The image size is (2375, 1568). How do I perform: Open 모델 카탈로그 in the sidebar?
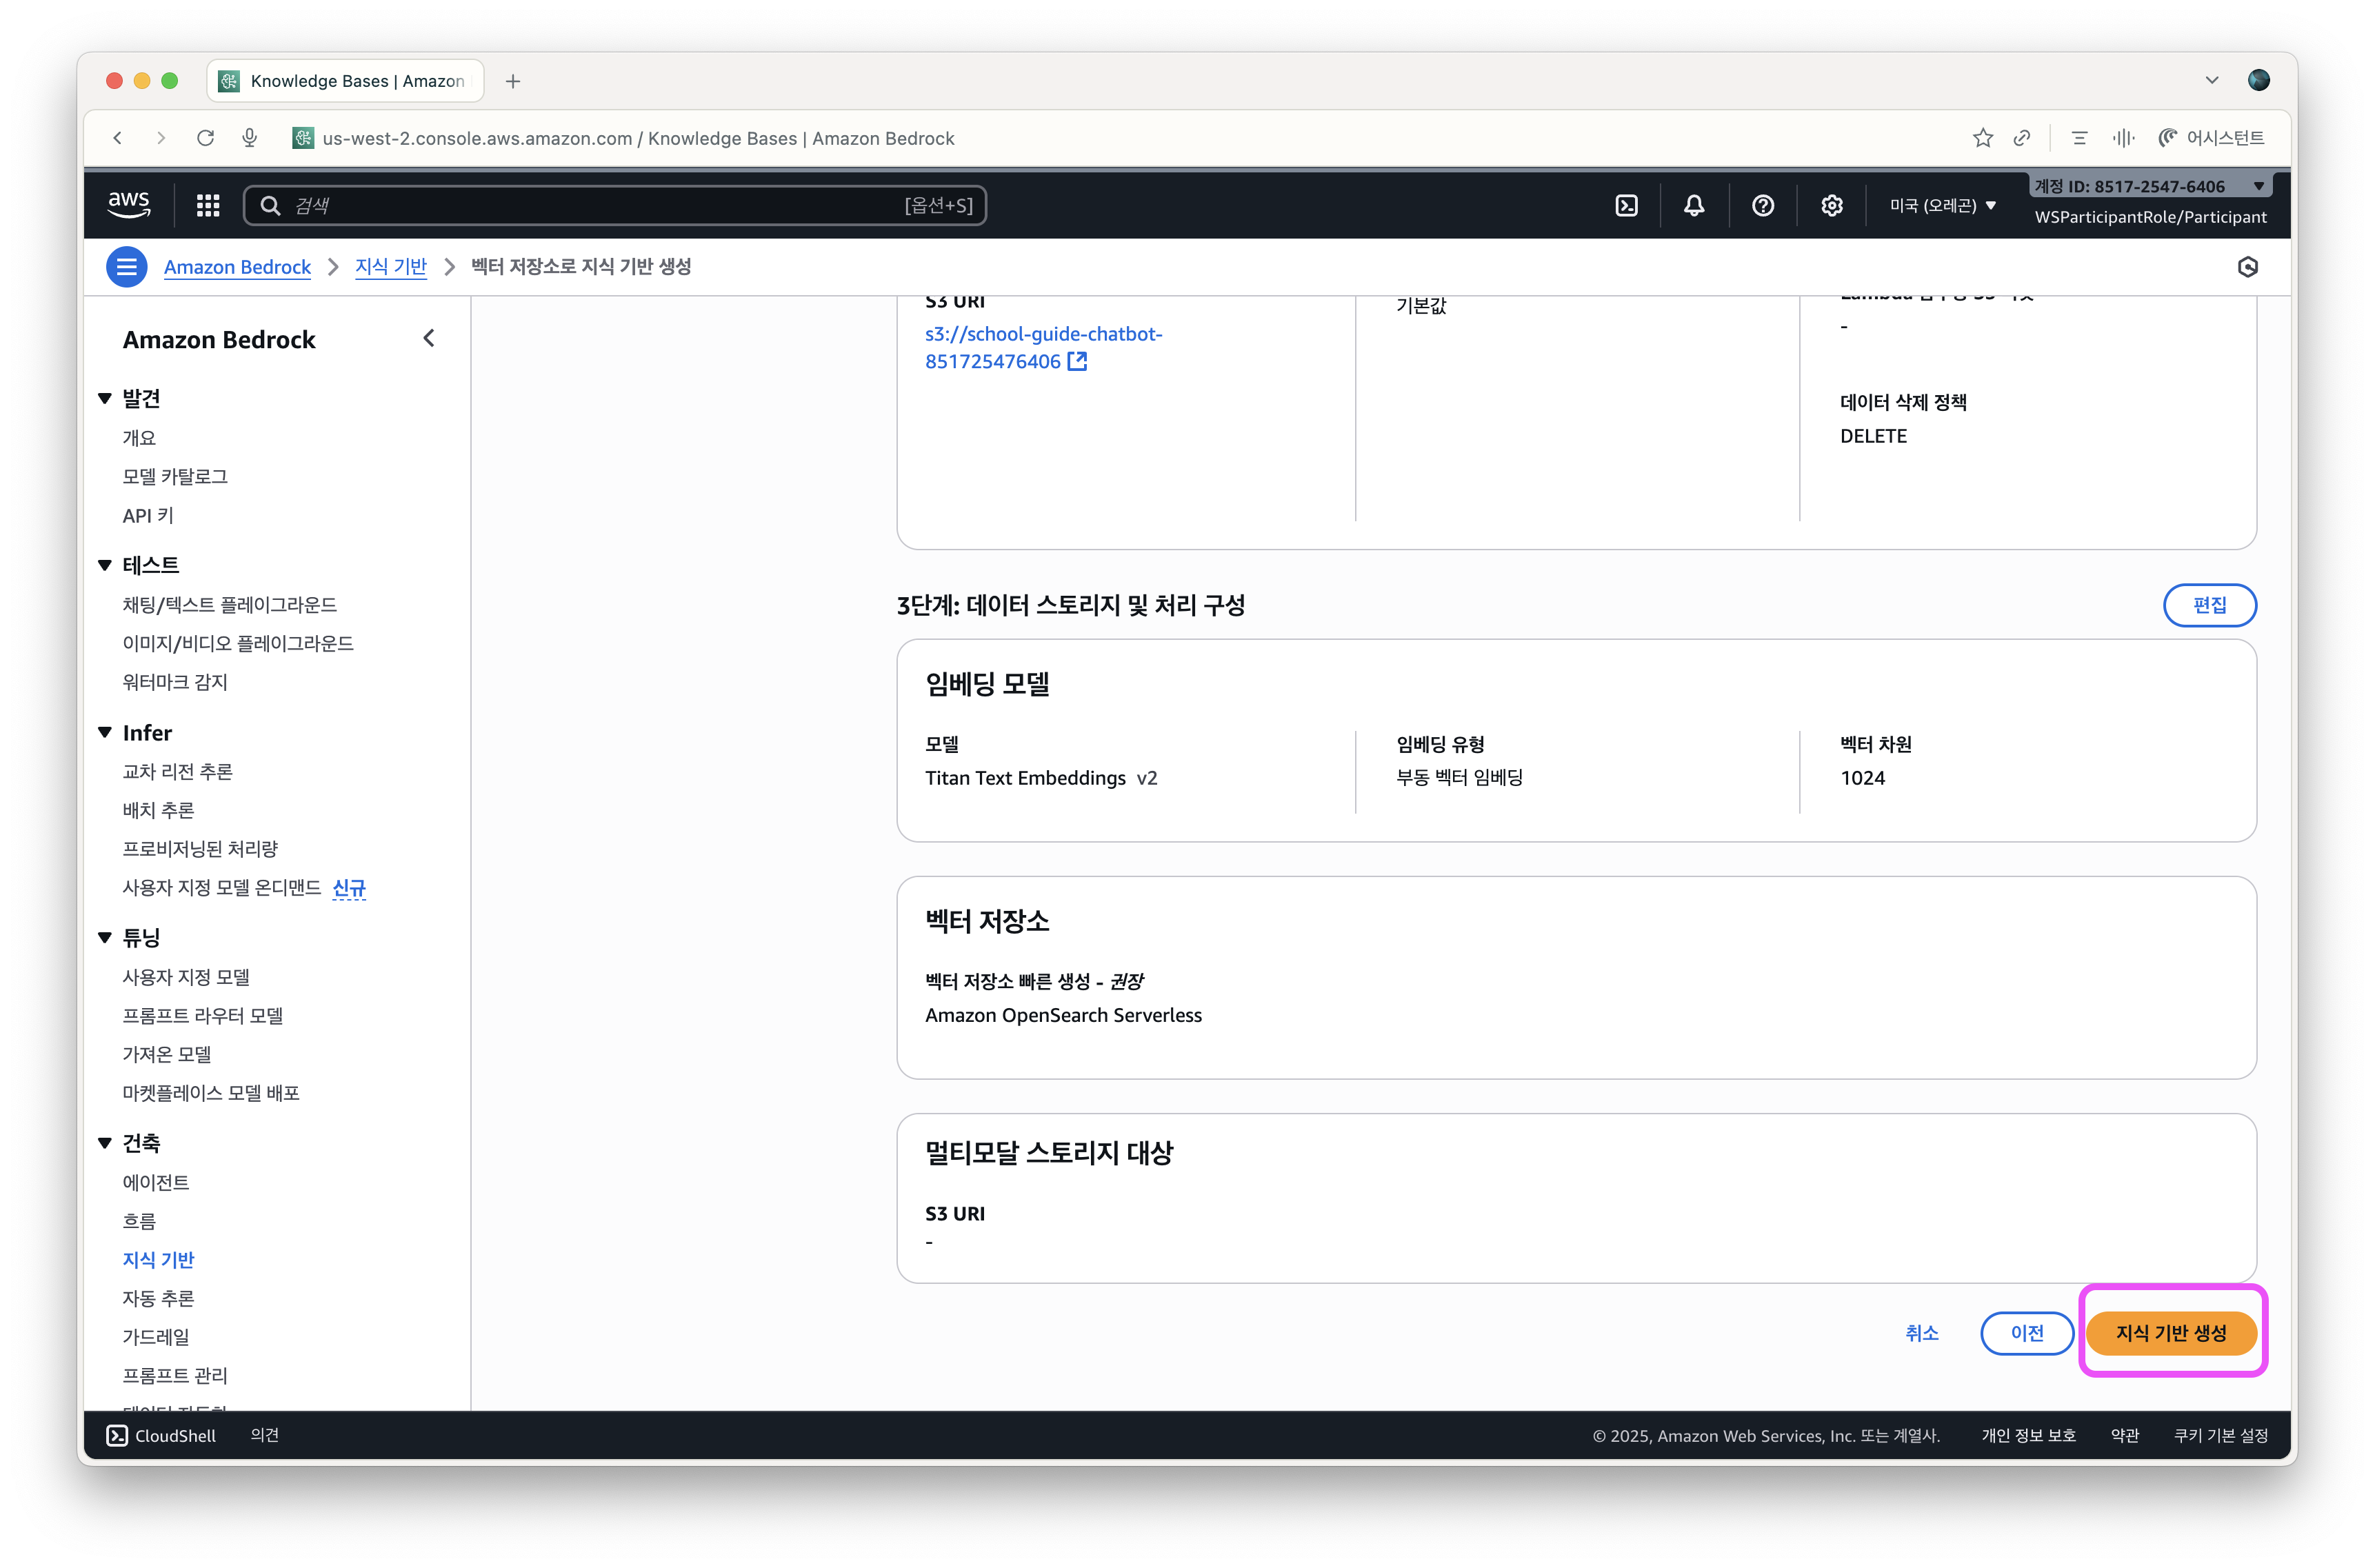coord(175,476)
